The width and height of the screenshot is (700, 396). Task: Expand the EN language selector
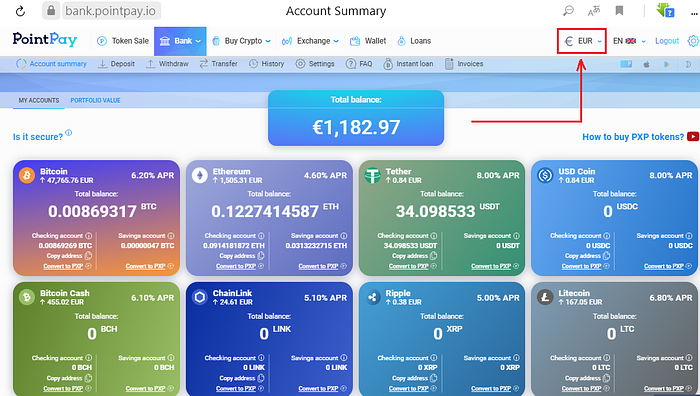click(629, 41)
